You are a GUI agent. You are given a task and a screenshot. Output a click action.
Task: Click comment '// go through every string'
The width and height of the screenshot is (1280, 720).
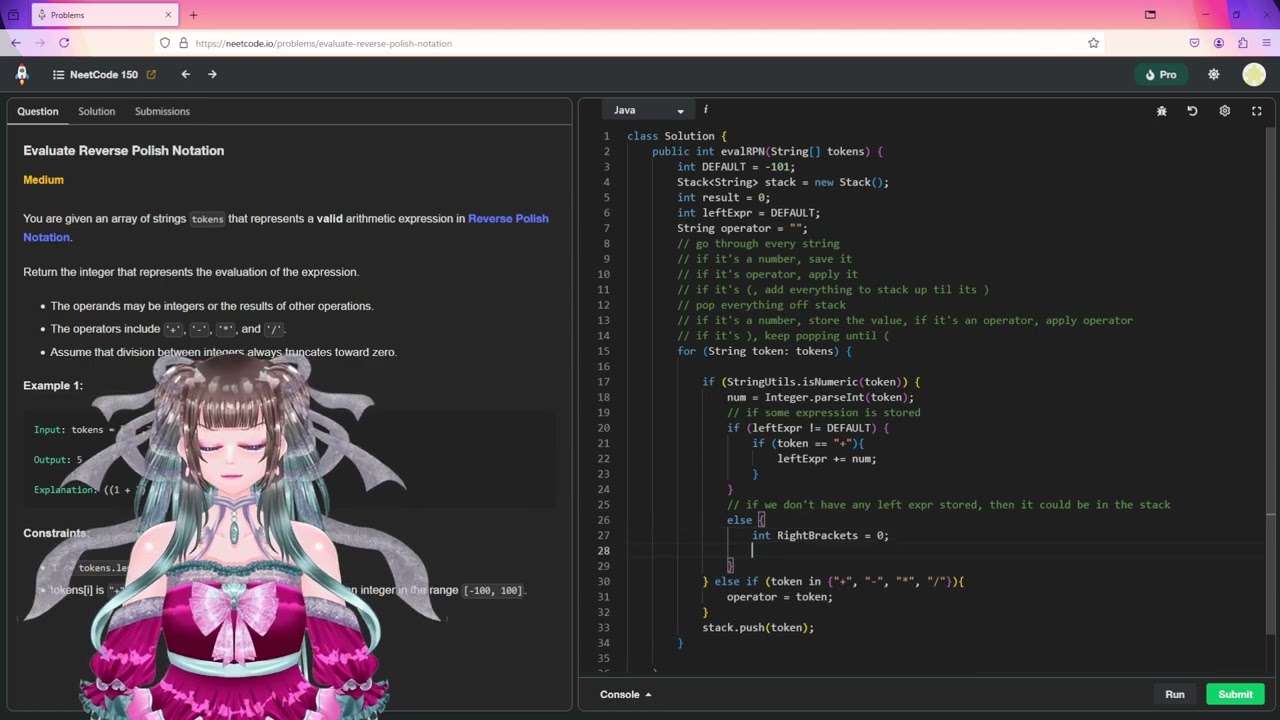click(x=758, y=244)
